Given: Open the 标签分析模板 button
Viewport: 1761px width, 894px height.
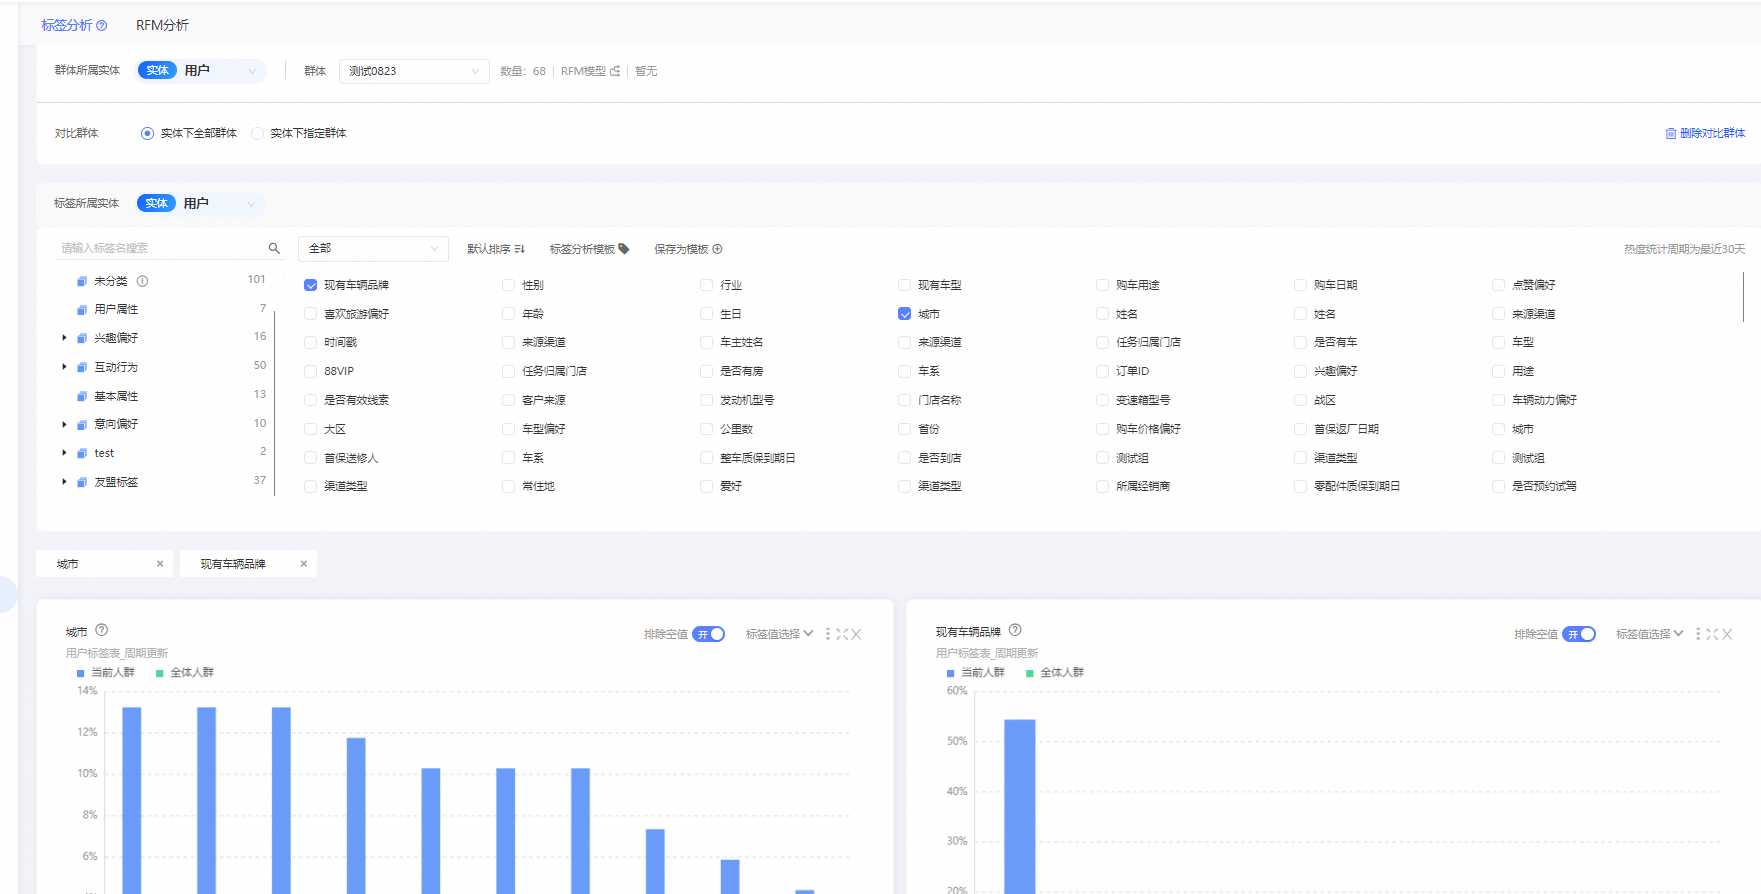Looking at the screenshot, I should (589, 249).
